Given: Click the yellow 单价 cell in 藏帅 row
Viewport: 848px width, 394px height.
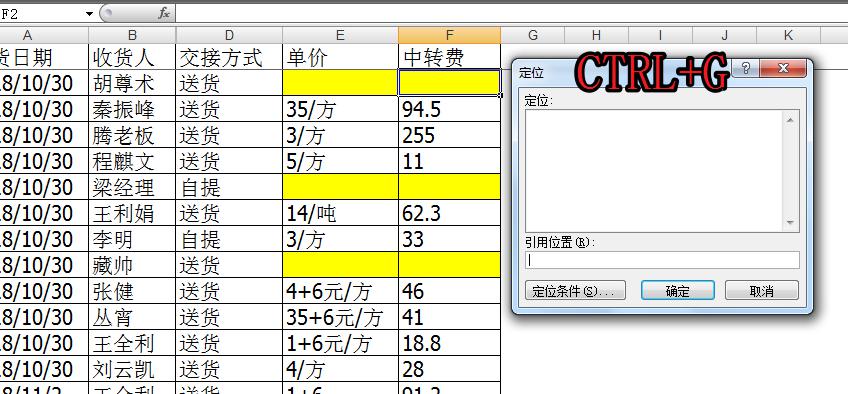Looking at the screenshot, I should click(340, 265).
